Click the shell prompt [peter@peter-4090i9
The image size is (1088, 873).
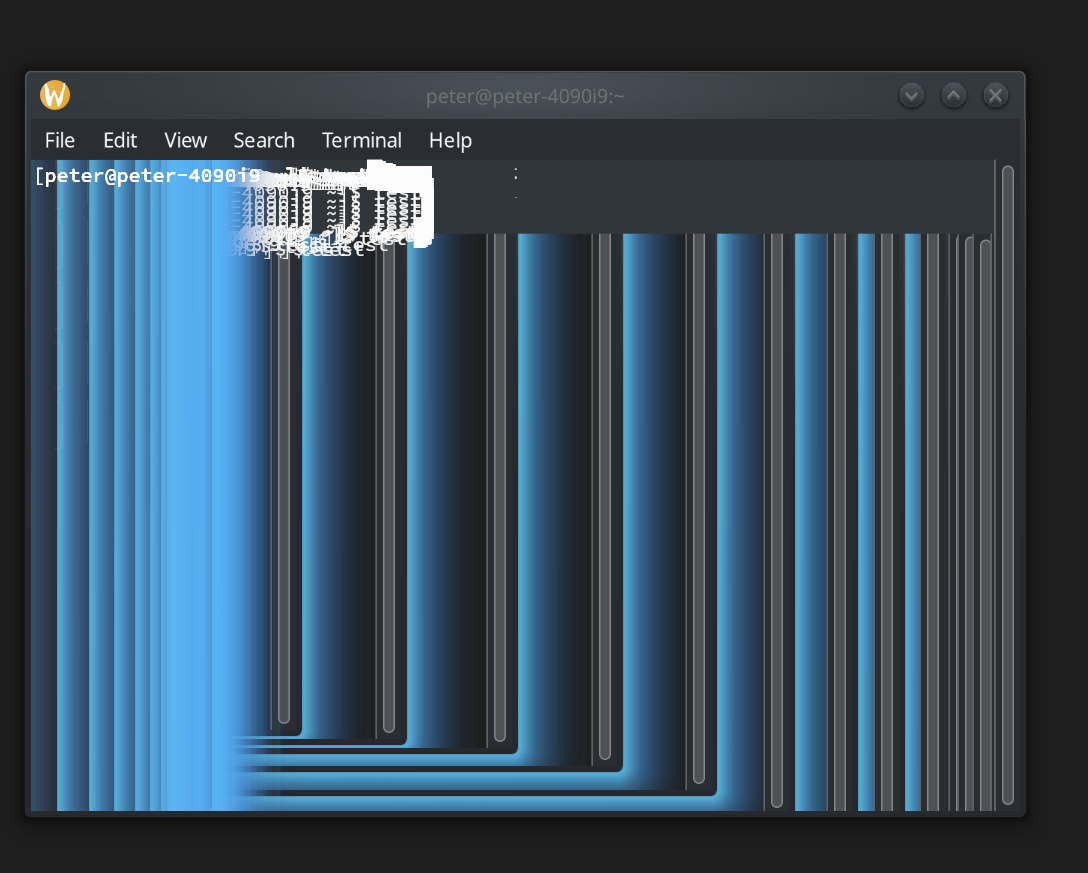(x=146, y=175)
